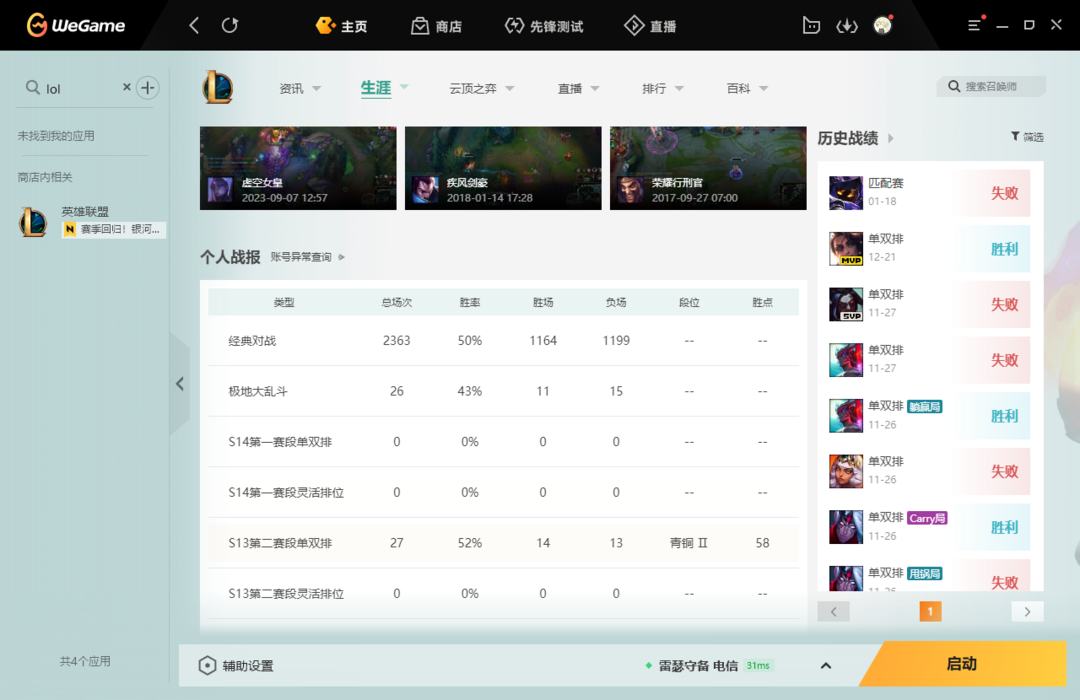Open the 主页 home tab
The width and height of the screenshot is (1080, 700).
342,26
